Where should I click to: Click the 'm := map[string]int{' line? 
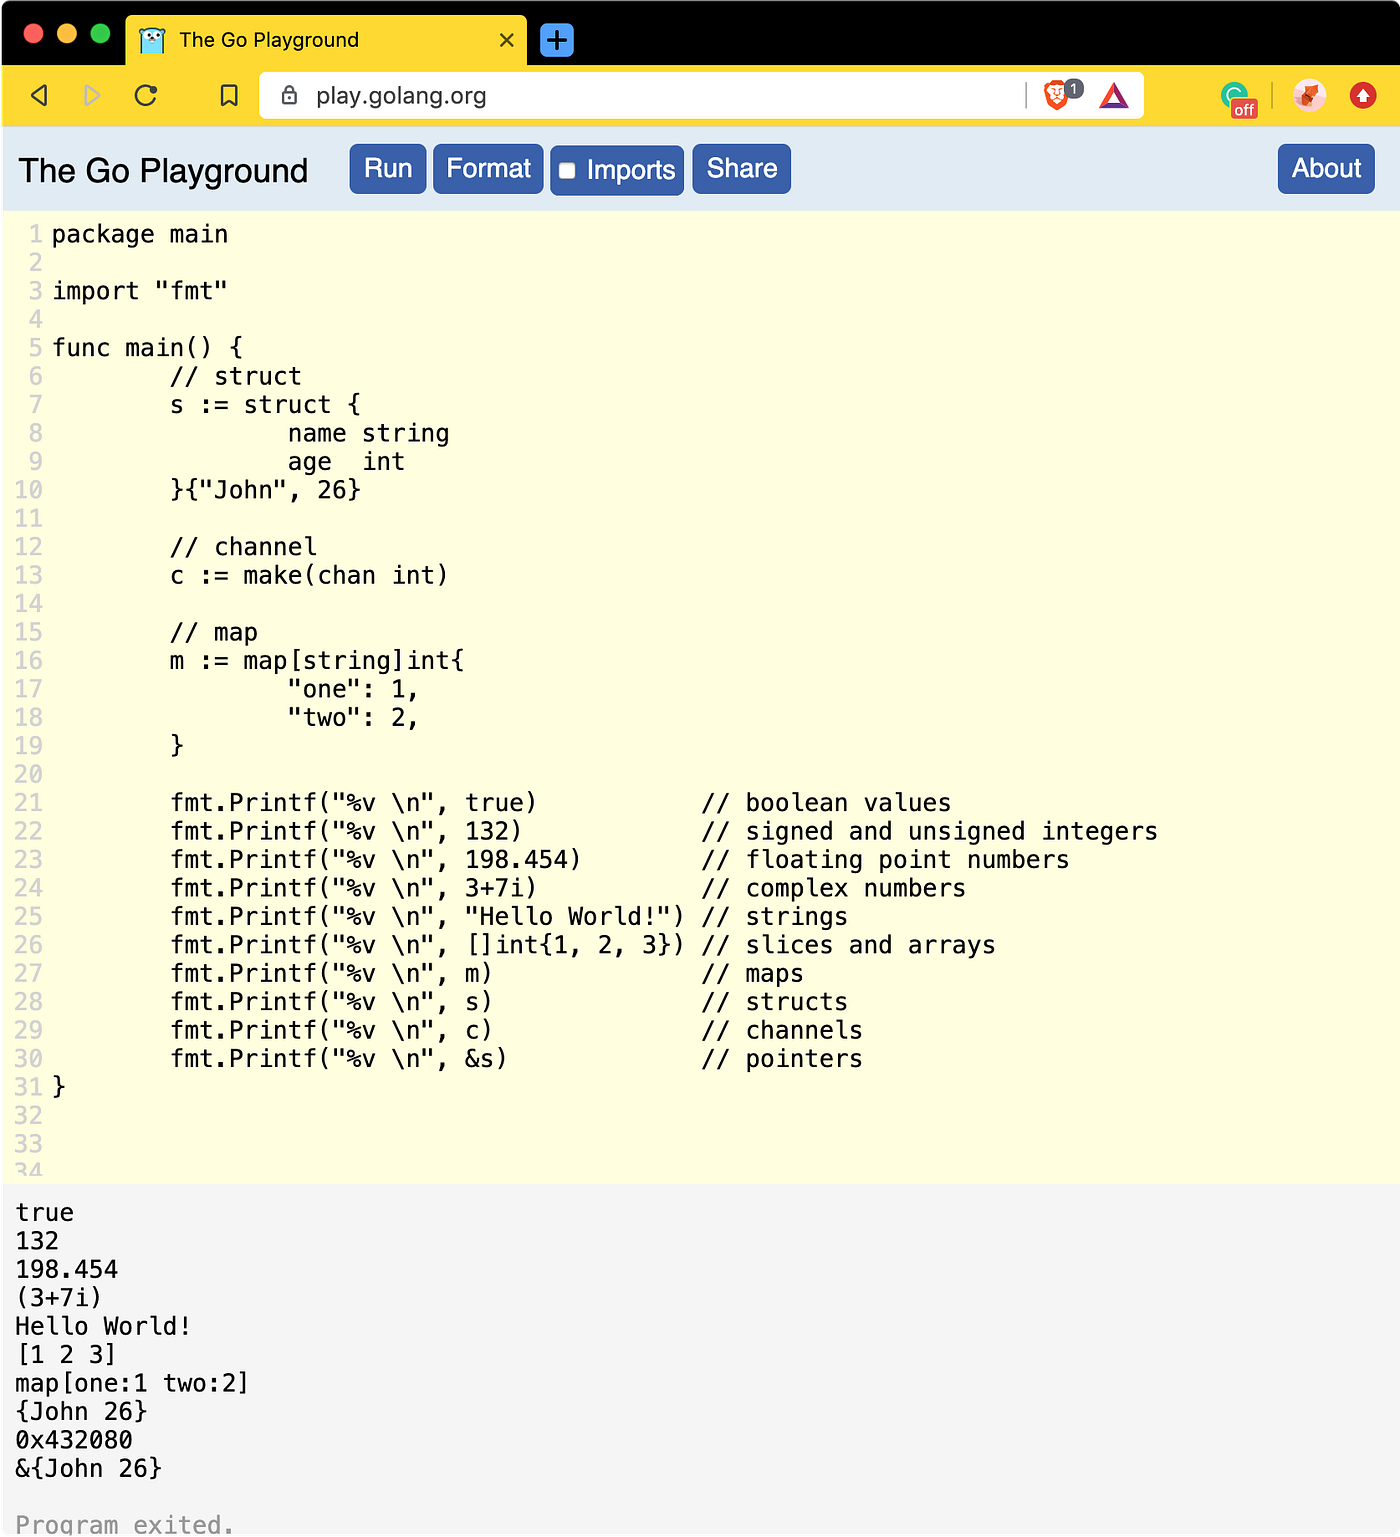pyautogui.click(x=317, y=661)
